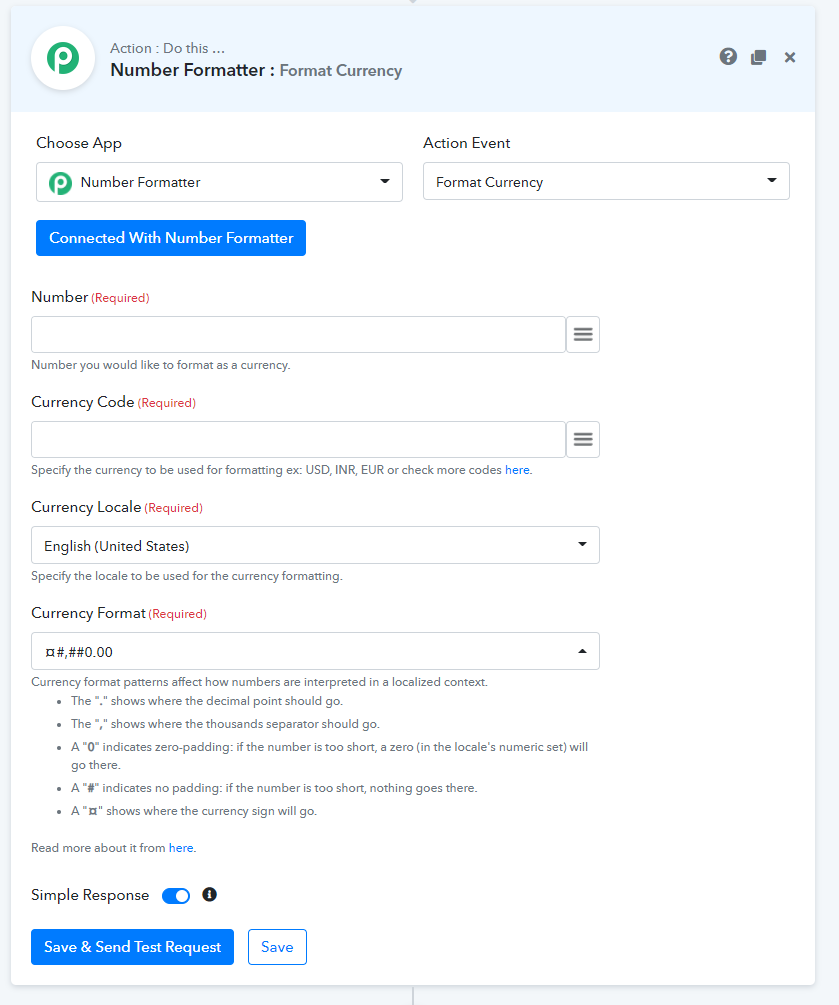Click the help question mark icon
839x1005 pixels.
727,57
